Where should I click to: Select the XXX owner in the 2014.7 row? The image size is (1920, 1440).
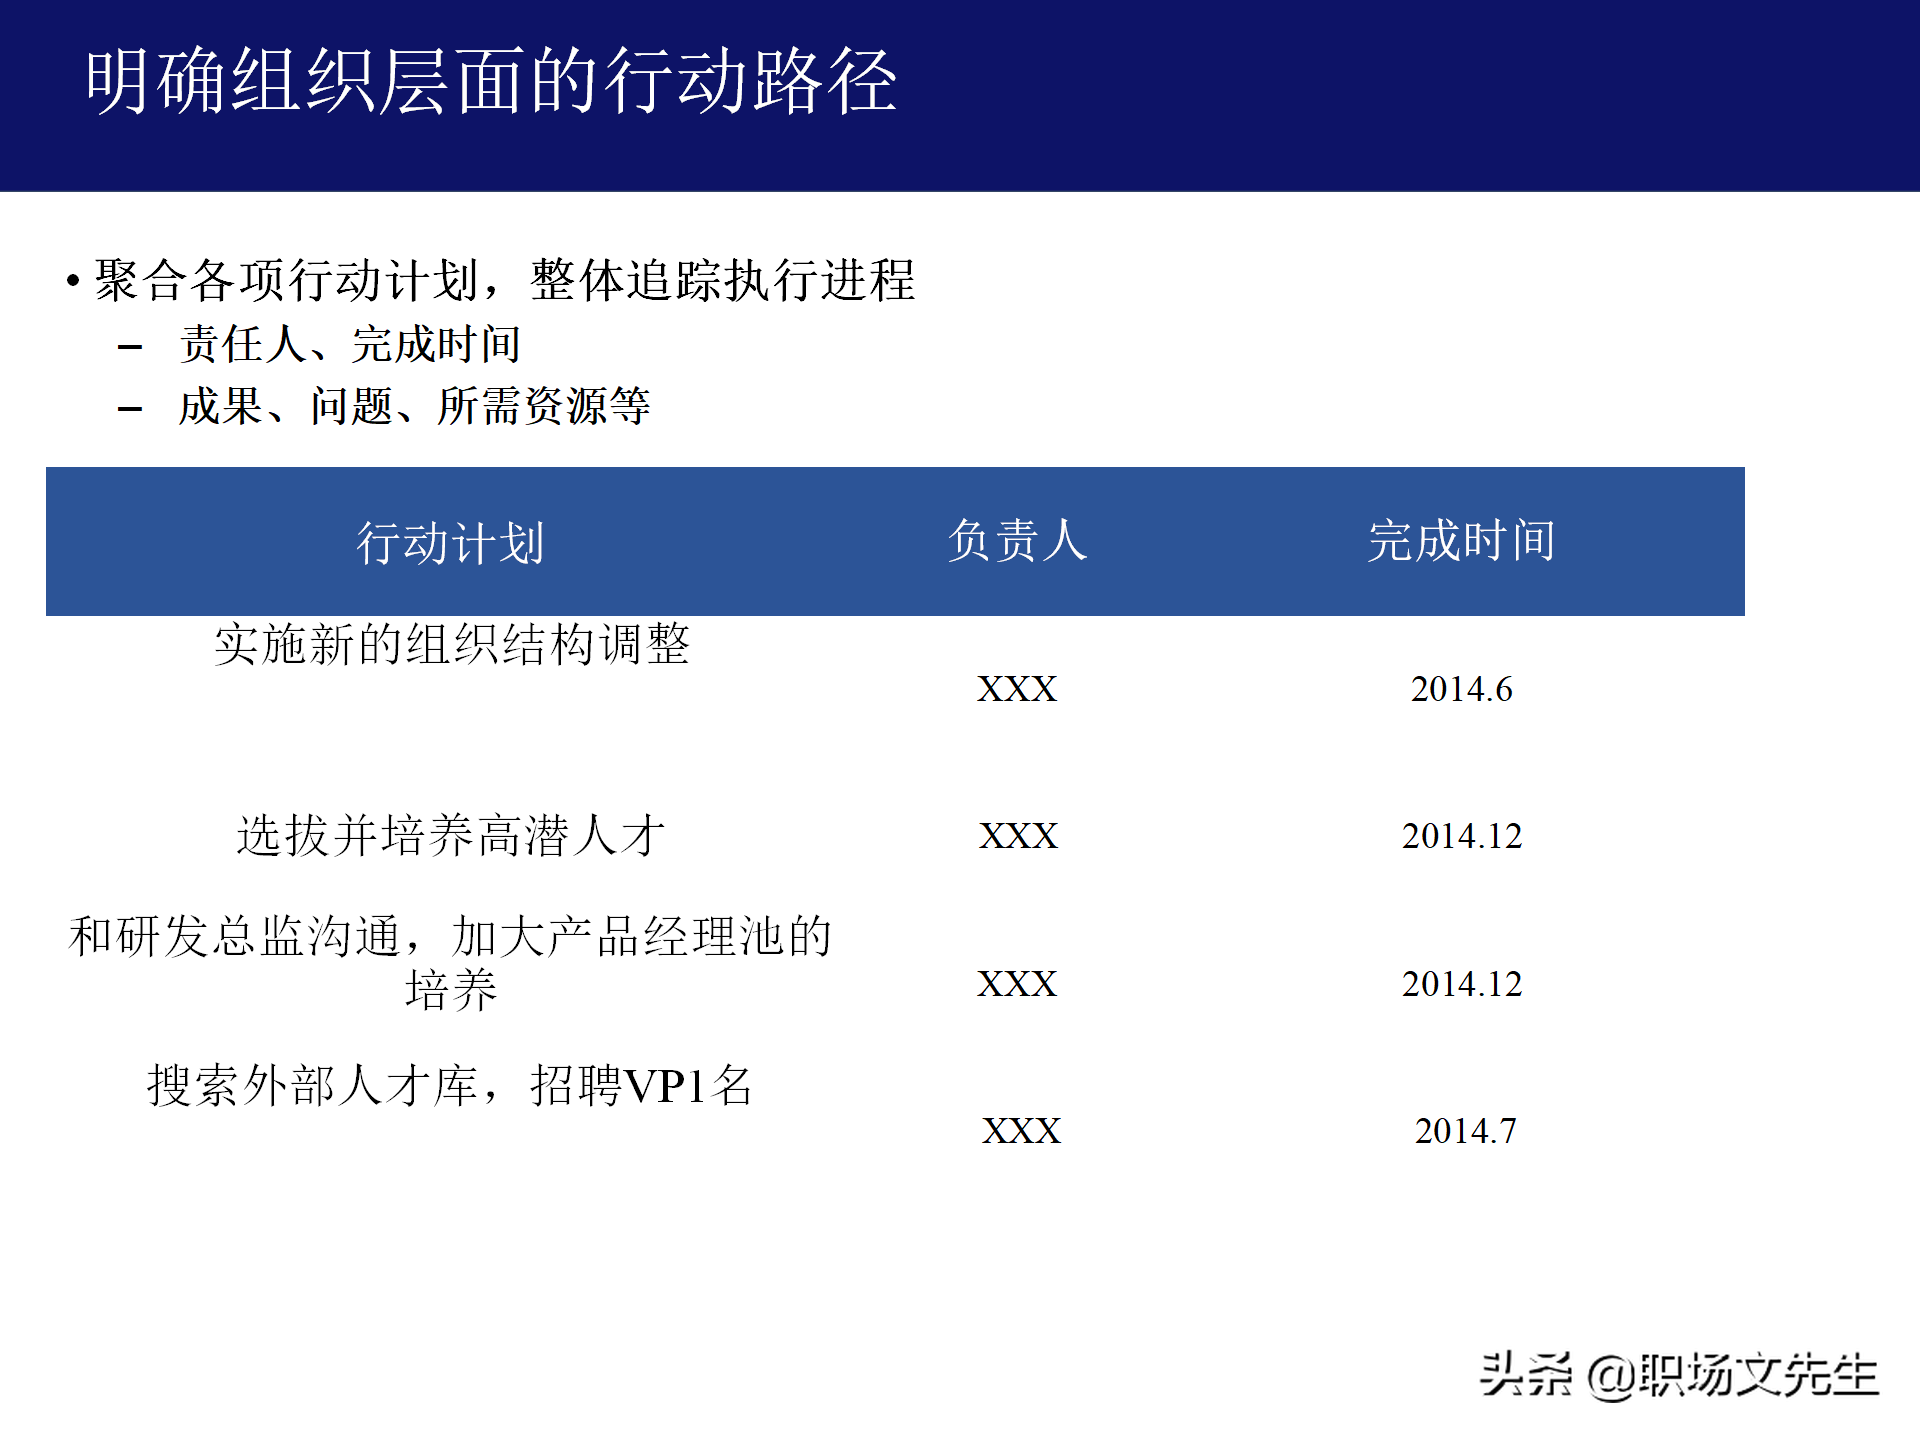(x=1021, y=1131)
